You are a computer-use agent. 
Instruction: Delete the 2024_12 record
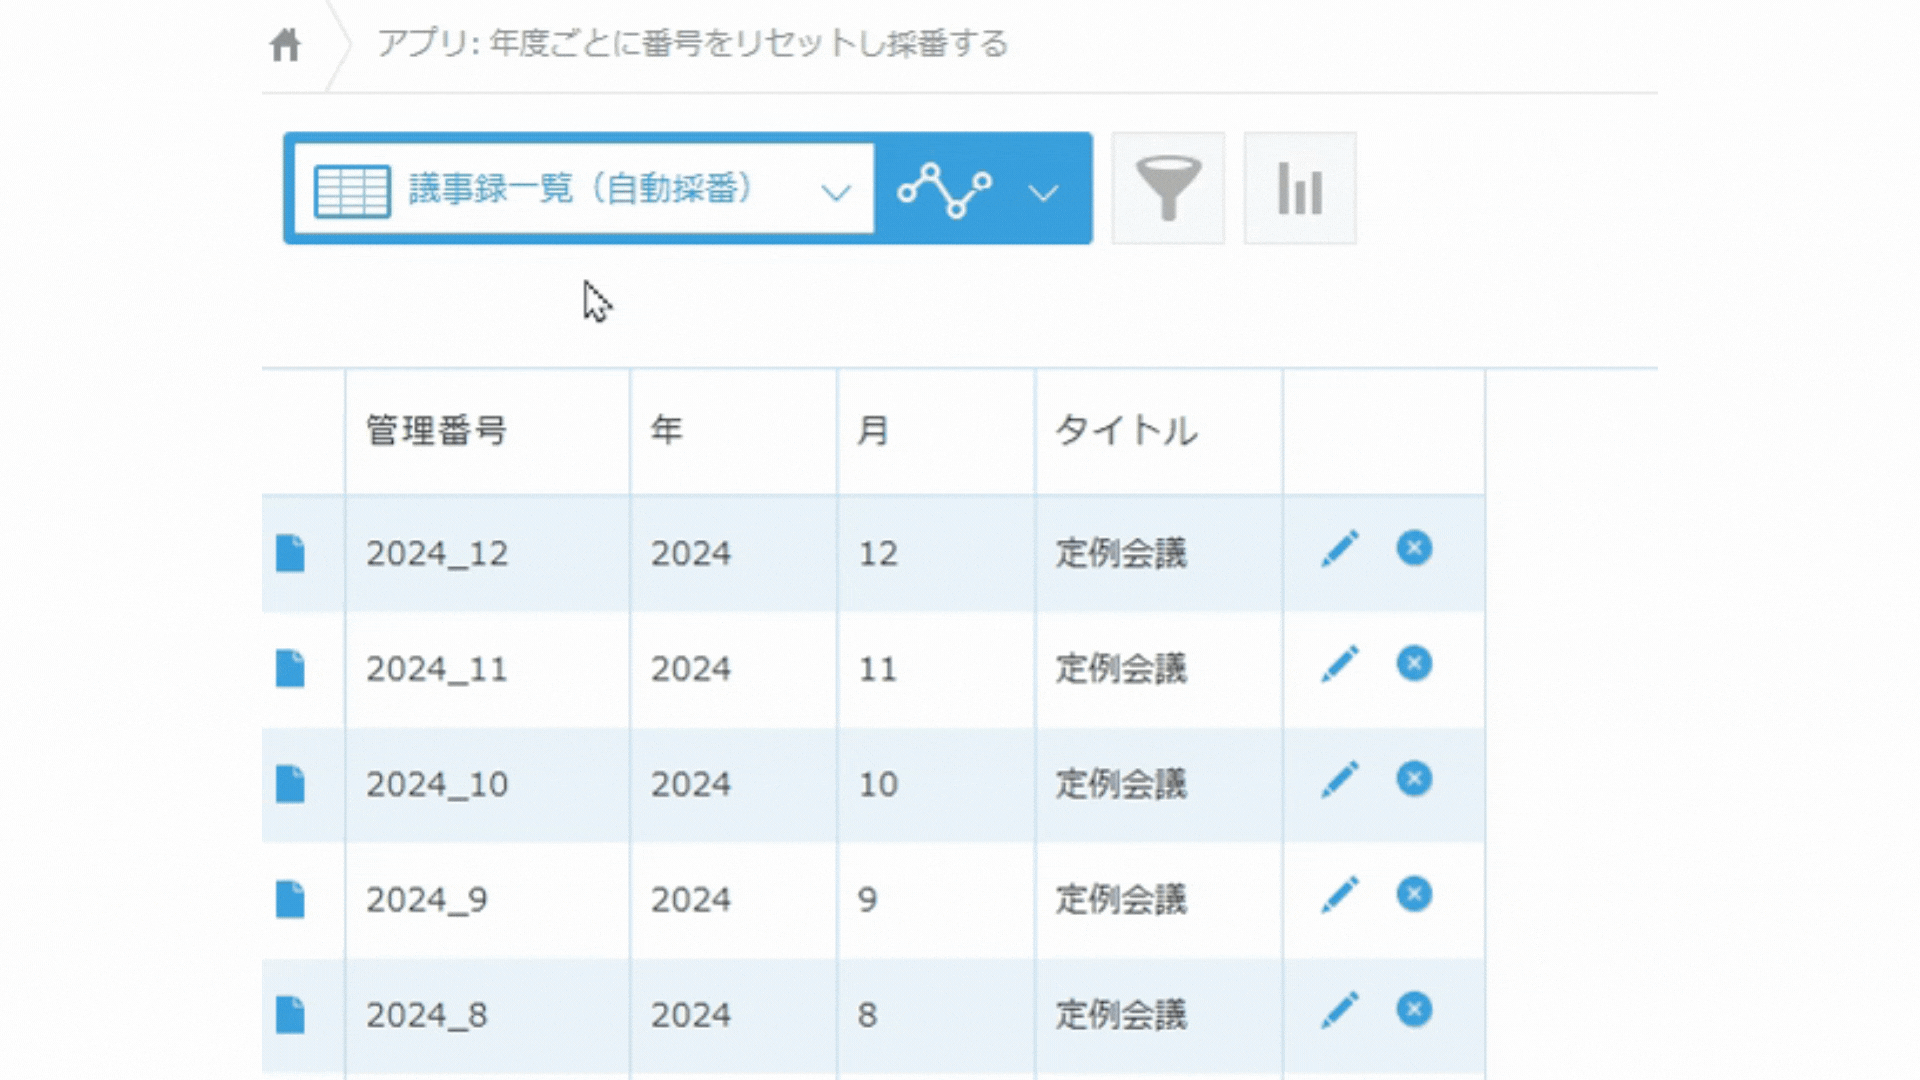coord(1414,548)
